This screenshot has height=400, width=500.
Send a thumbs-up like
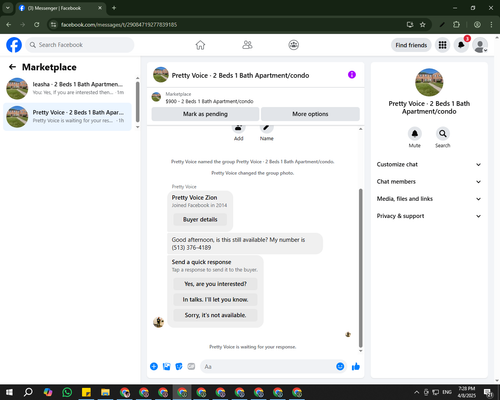pos(356,367)
